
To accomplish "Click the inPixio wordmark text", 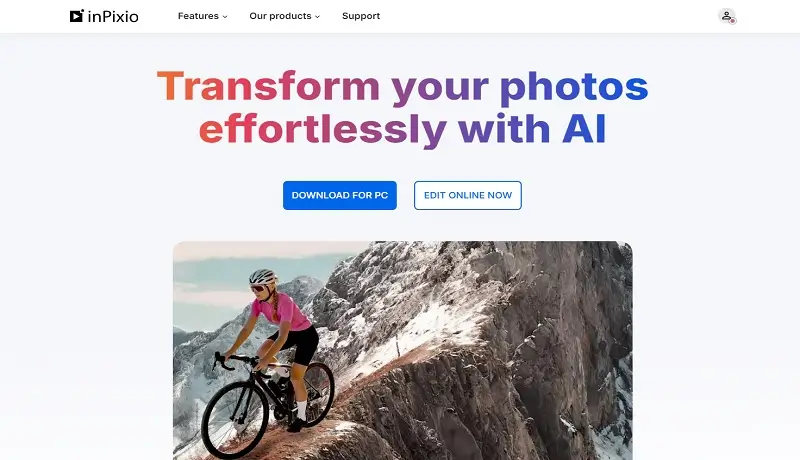I will [113, 17].
